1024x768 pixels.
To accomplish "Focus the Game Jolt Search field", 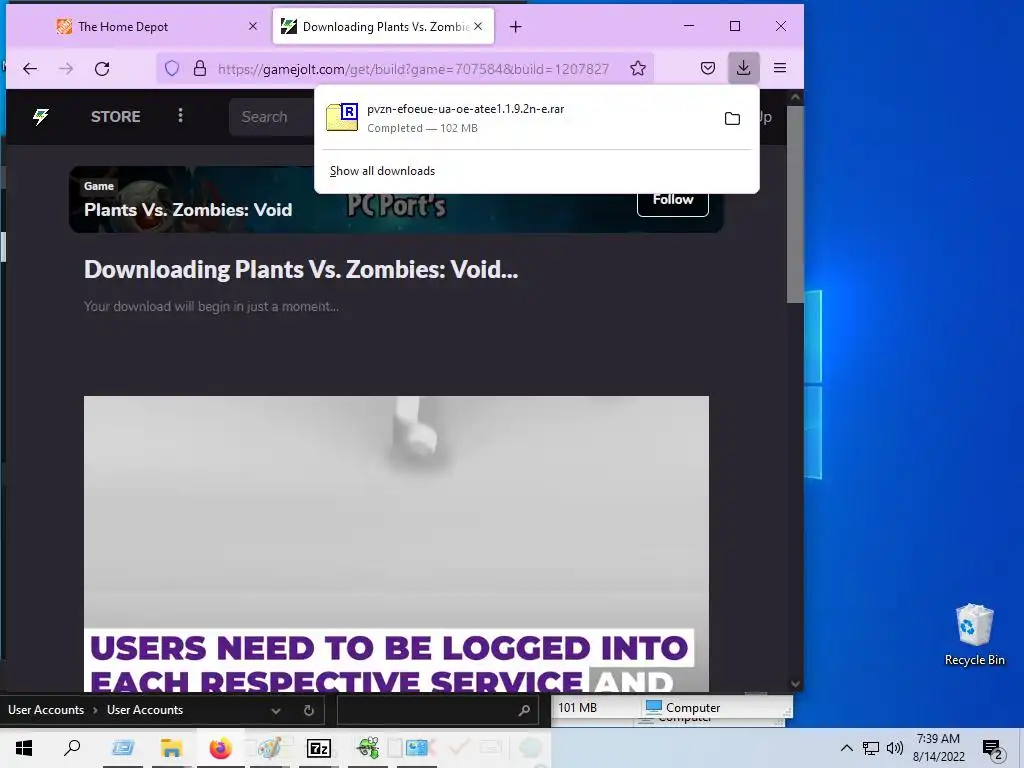I will pyautogui.click(x=272, y=117).
